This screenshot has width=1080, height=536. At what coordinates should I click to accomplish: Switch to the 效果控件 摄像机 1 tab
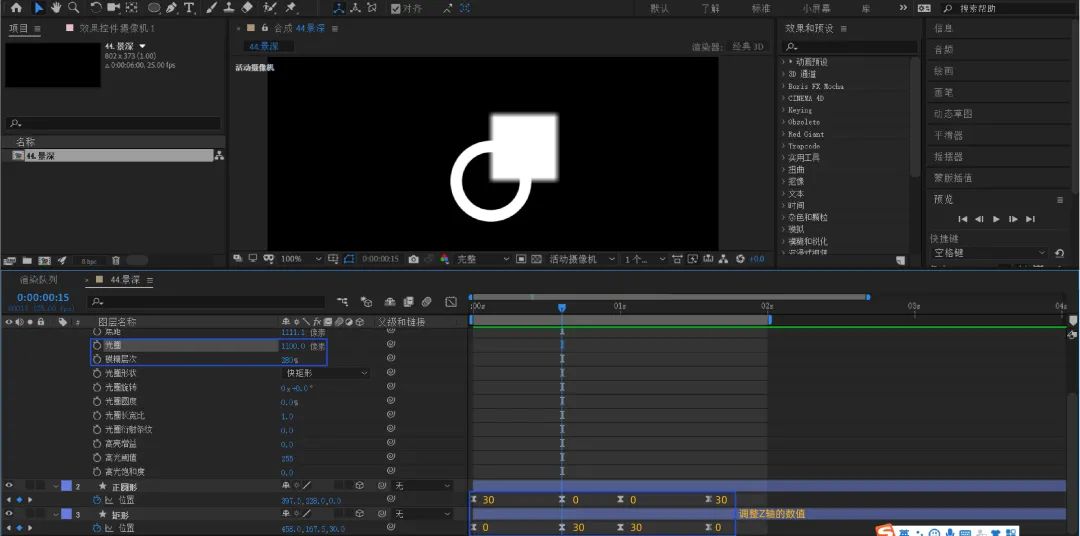pyautogui.click(x=116, y=28)
